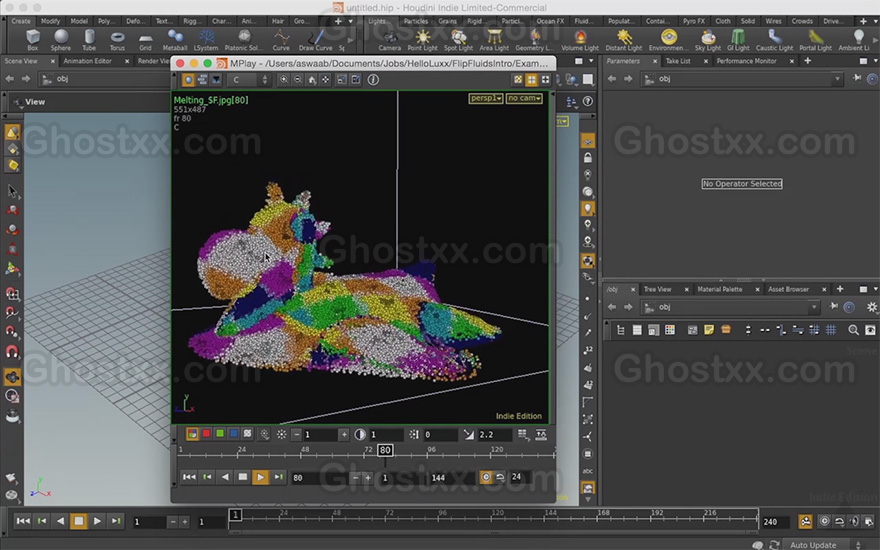Toggle alpha channel in MPlay
Viewport: 880px width, 550px height.
248,434
